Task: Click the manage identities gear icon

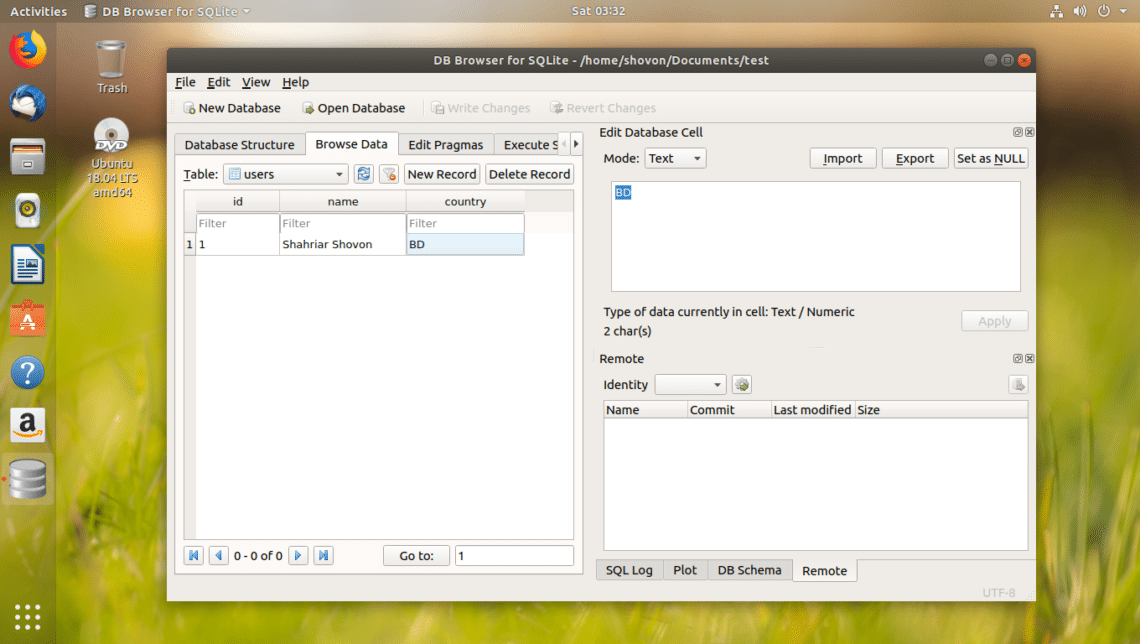Action: coord(741,384)
